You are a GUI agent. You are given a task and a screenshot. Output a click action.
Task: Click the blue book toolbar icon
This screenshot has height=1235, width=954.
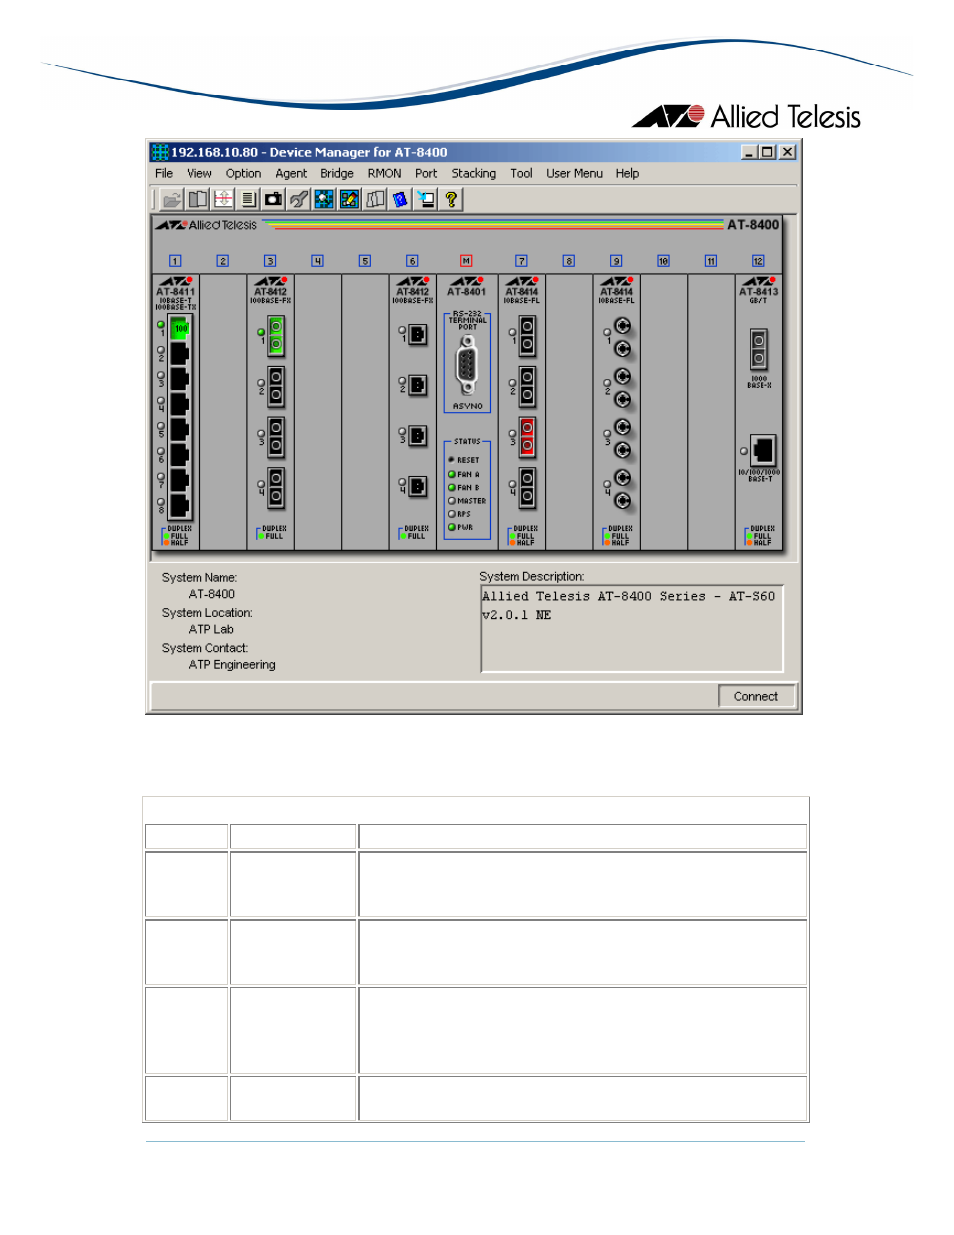(x=400, y=199)
